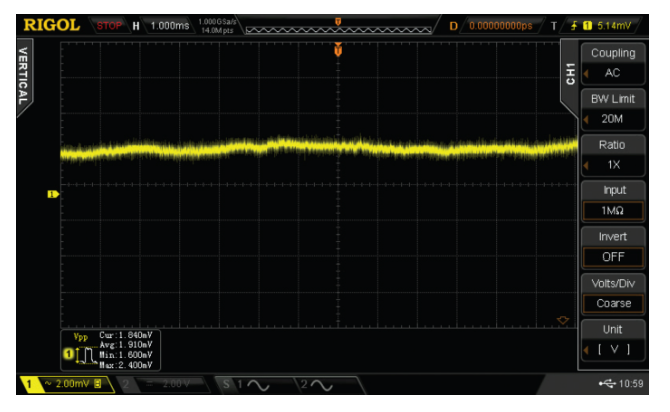Click the waveform memory overview bar
This screenshot has height=412, width=670.
tap(338, 30)
